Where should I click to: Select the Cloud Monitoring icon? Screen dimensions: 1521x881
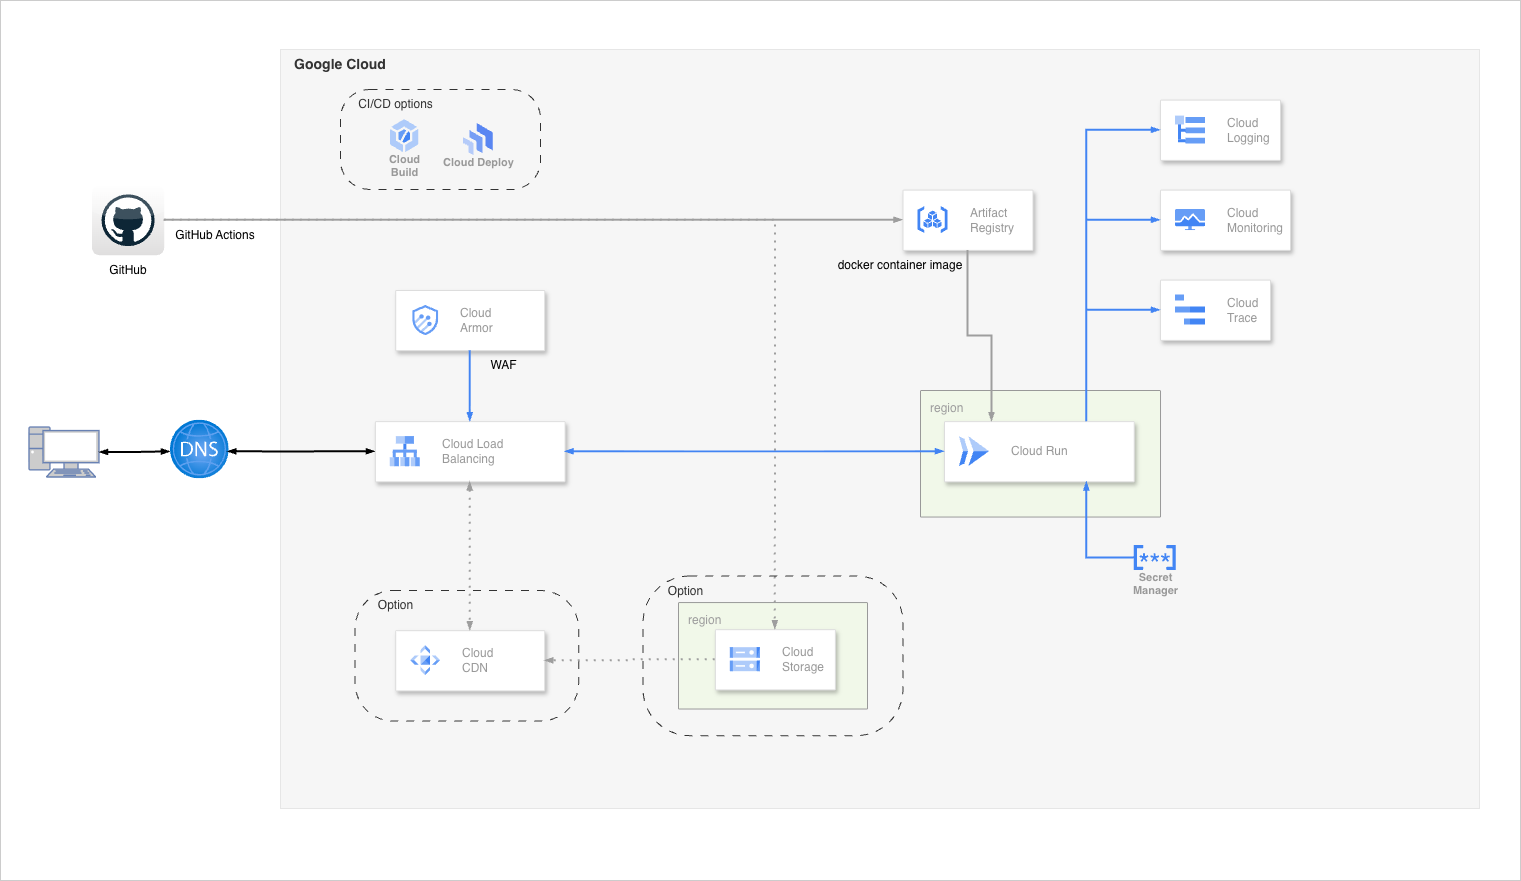coord(1190,220)
